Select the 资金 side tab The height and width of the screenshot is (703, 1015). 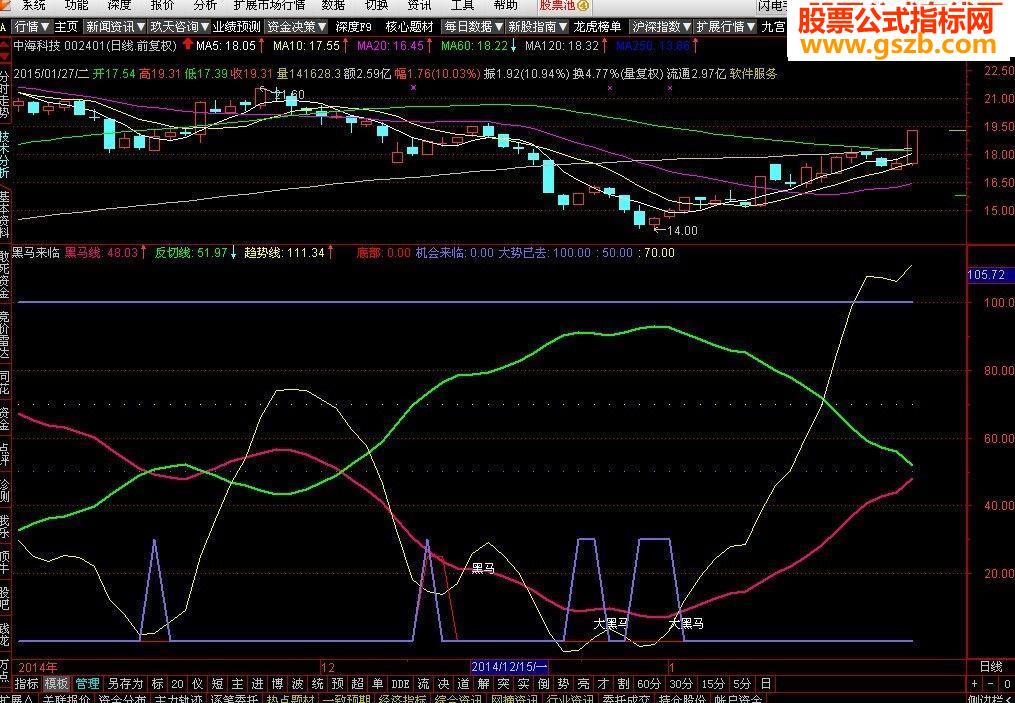pos(5,419)
